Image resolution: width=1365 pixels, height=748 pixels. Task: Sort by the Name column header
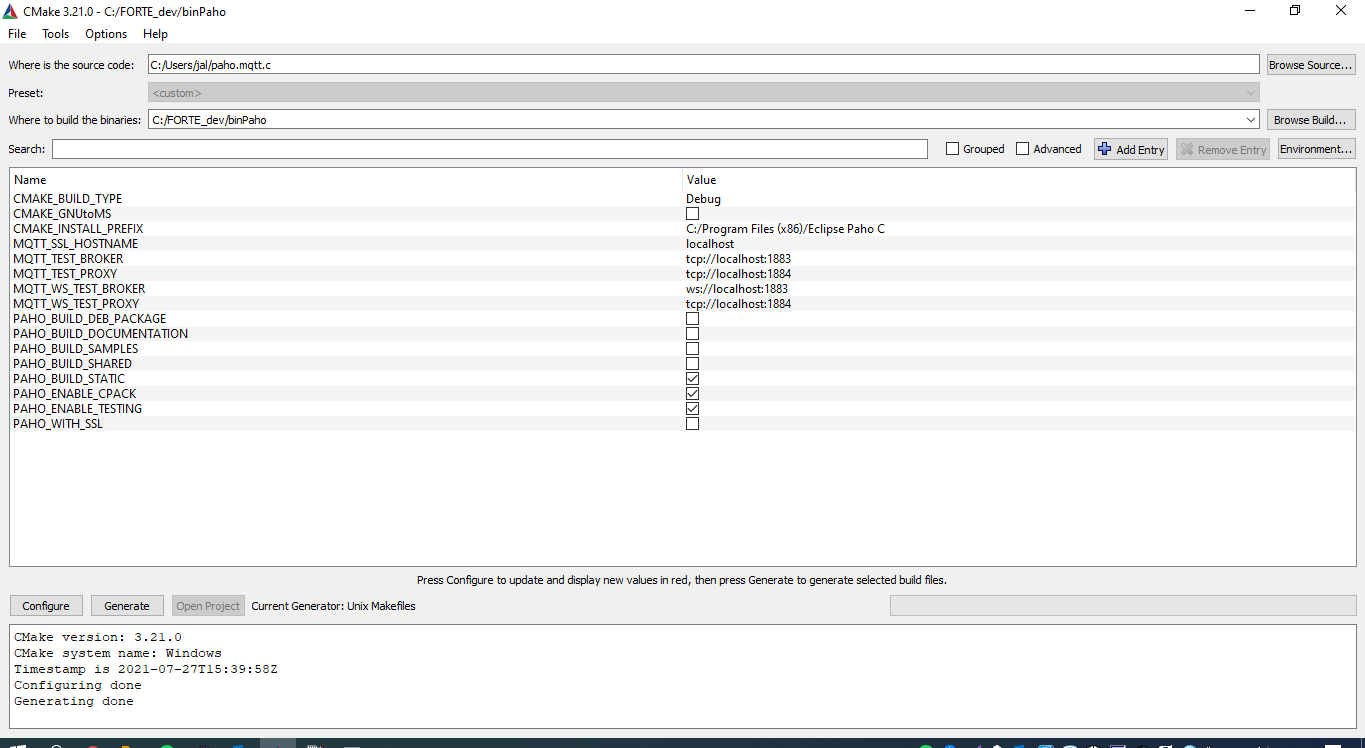point(346,180)
